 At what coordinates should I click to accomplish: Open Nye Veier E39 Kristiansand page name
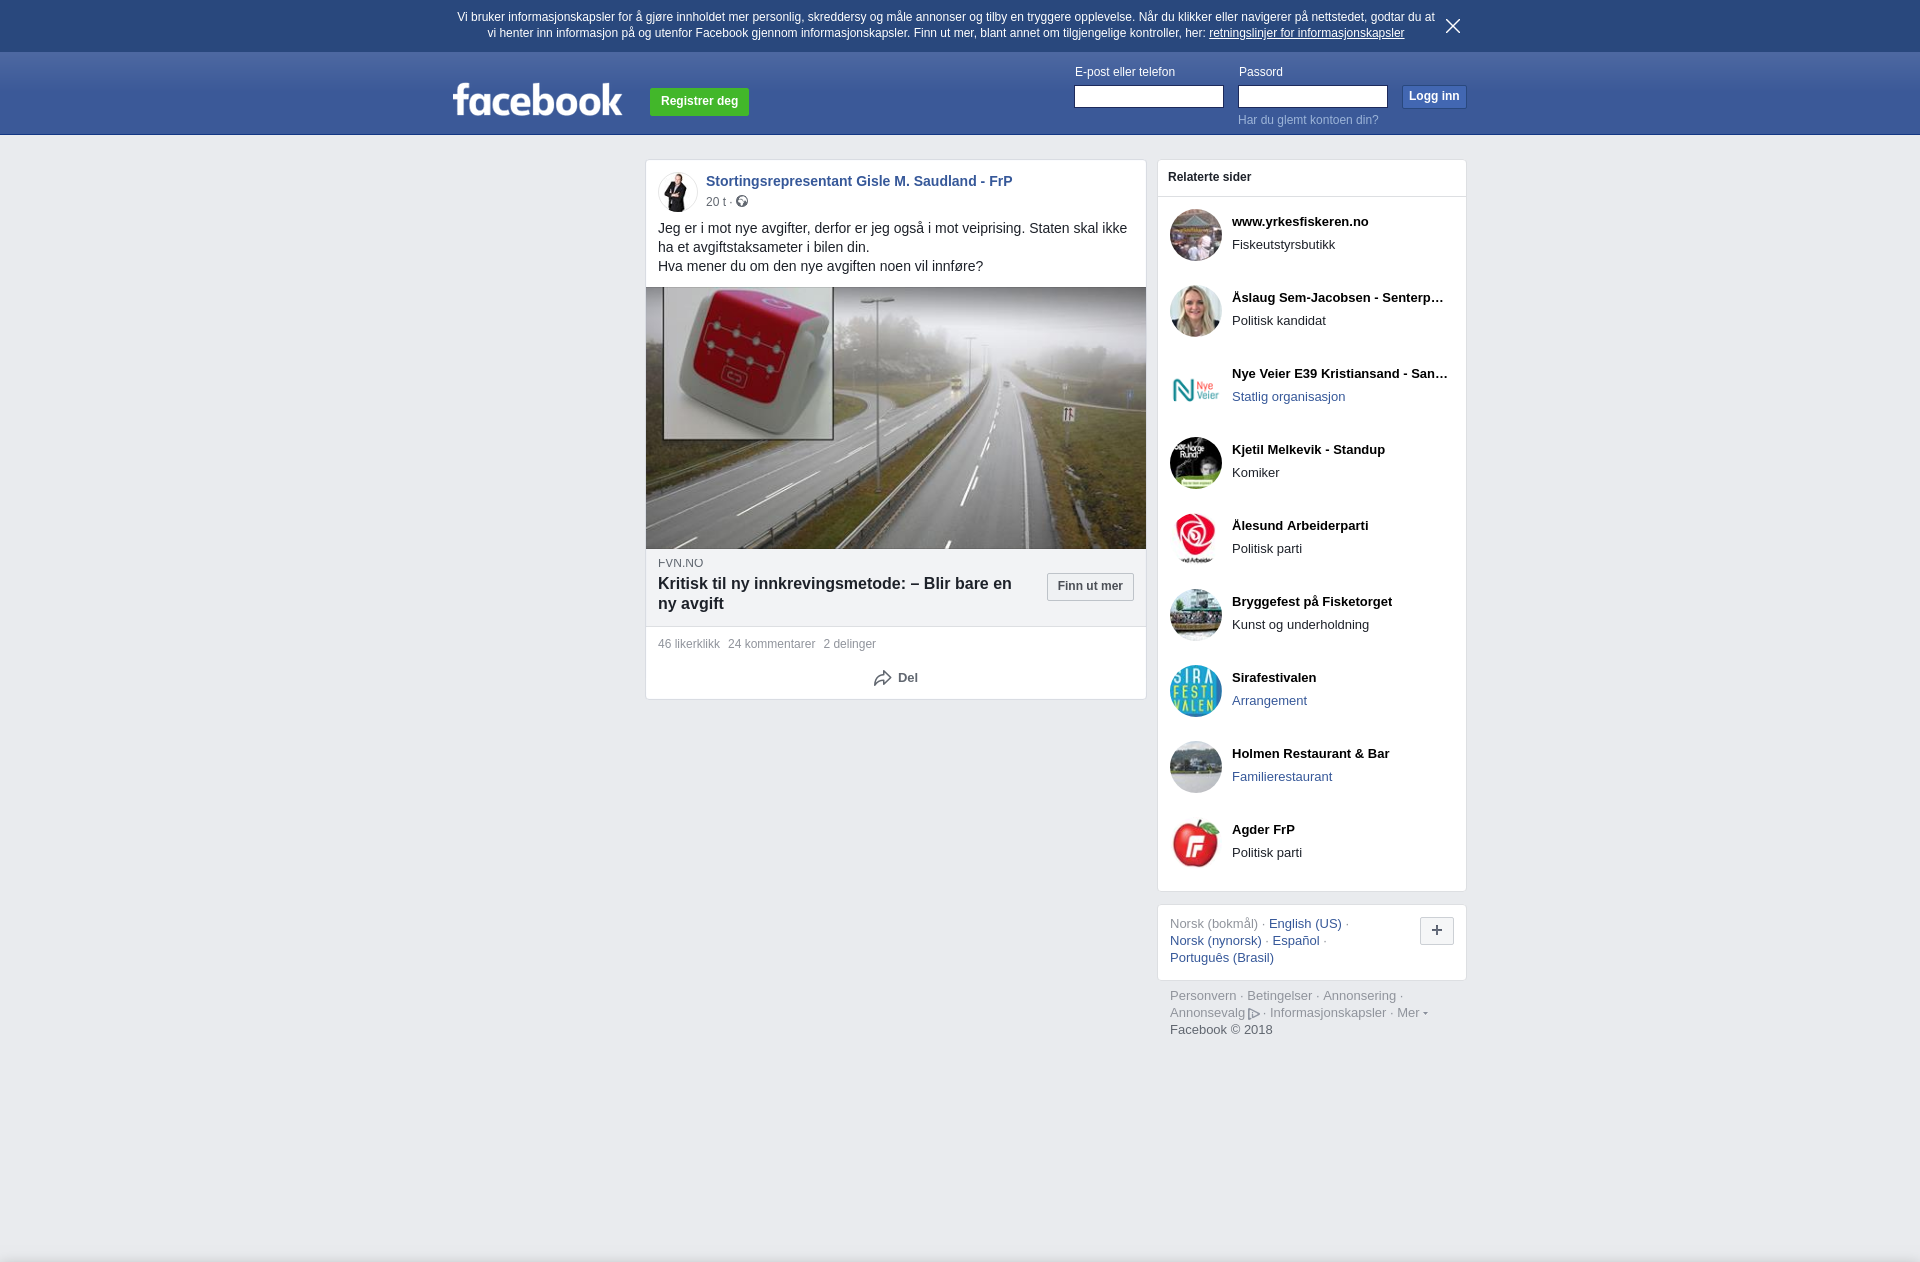click(x=1340, y=374)
